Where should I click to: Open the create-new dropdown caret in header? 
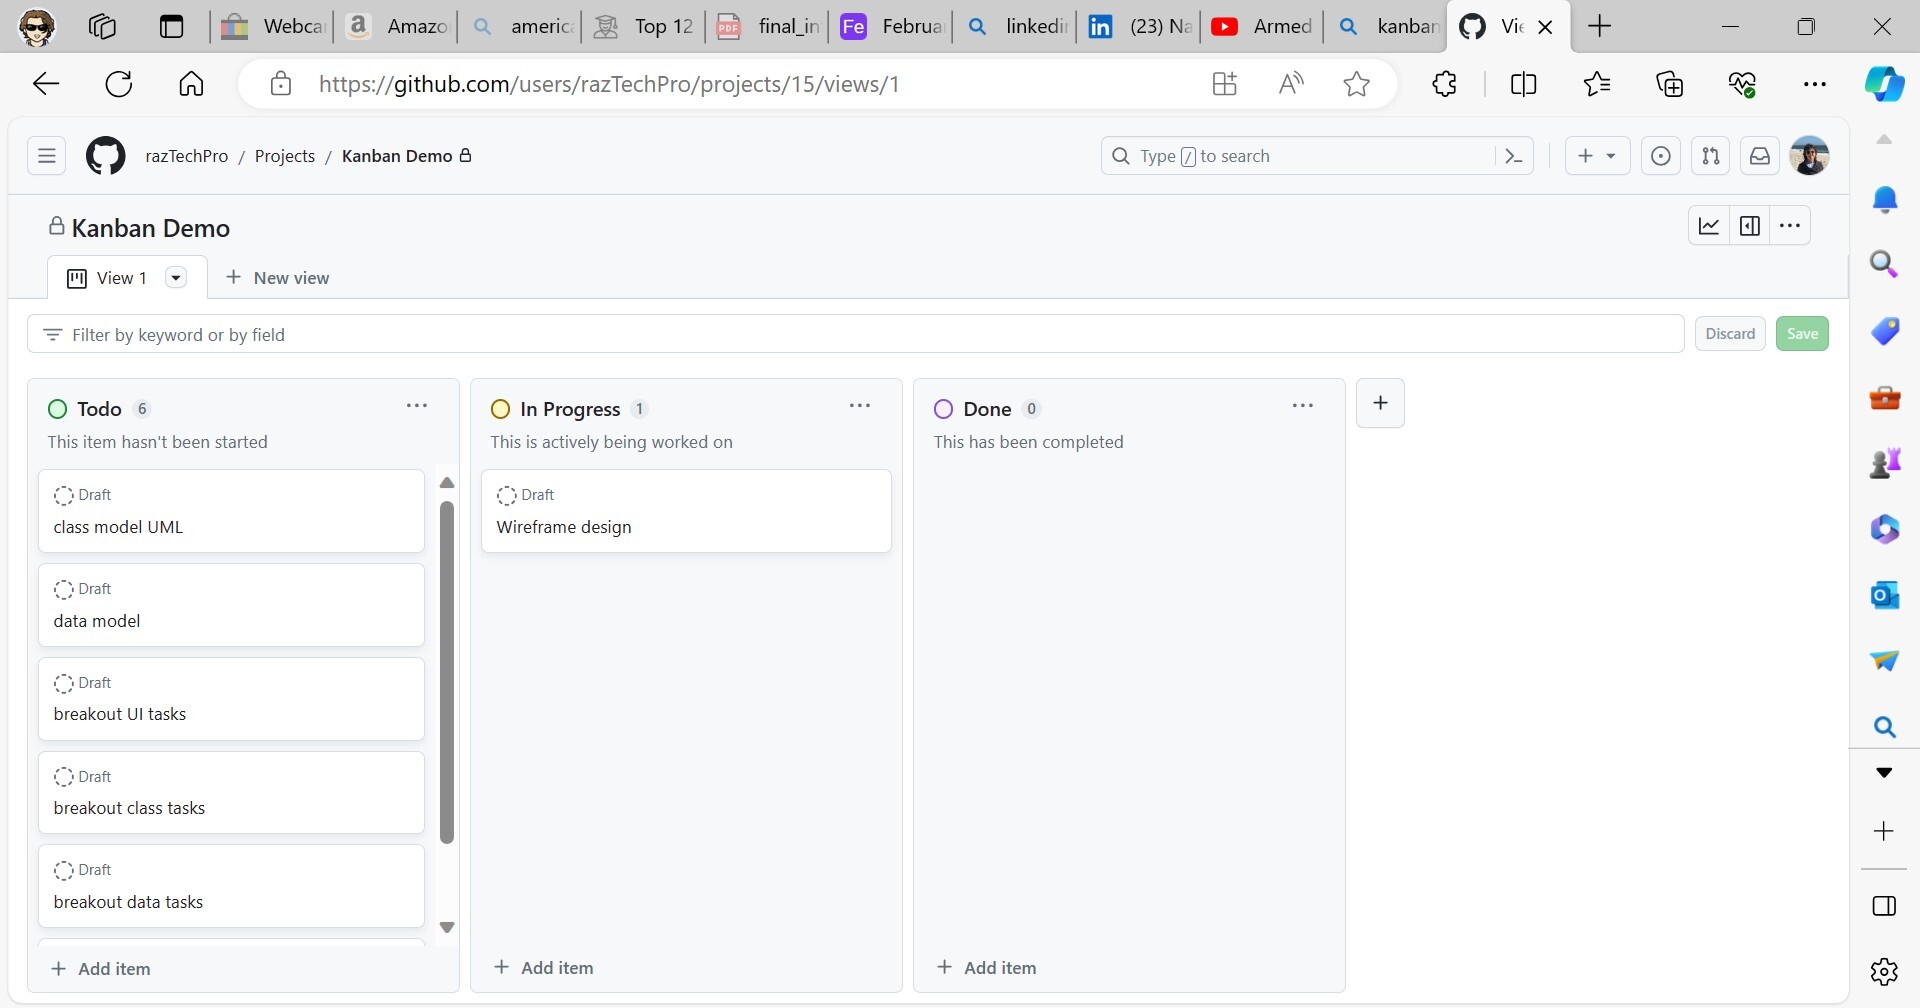(x=1610, y=155)
